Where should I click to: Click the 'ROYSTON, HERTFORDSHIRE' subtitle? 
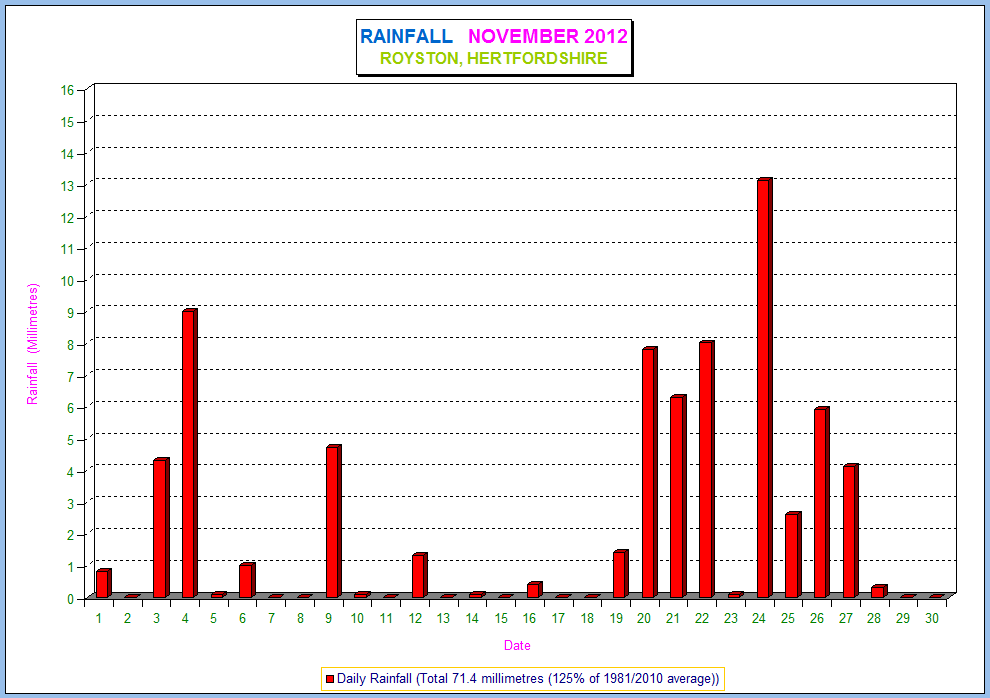(x=494, y=58)
